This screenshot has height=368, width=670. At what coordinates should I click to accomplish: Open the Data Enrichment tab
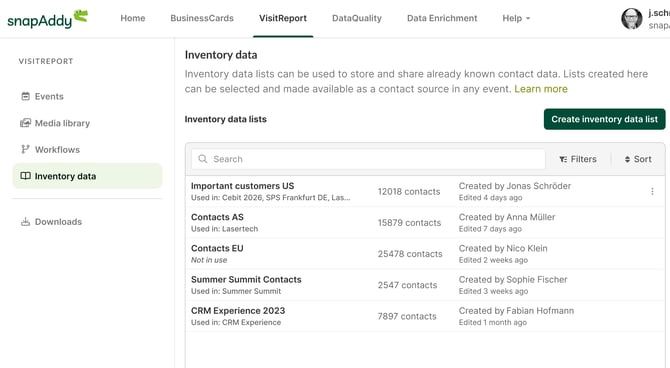point(442,18)
